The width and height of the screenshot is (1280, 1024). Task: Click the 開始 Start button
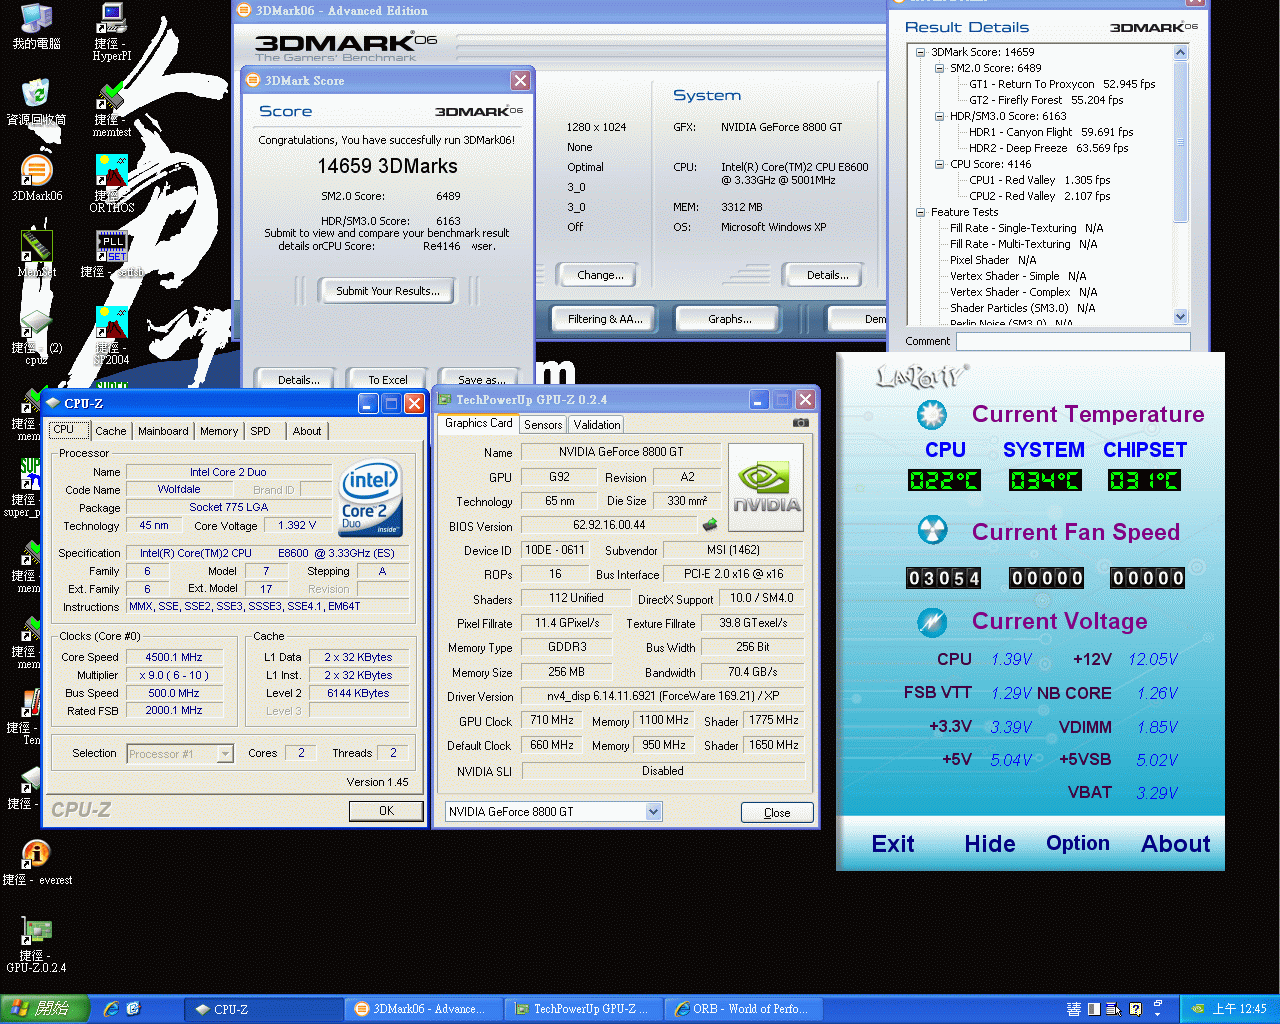pos(45,1009)
